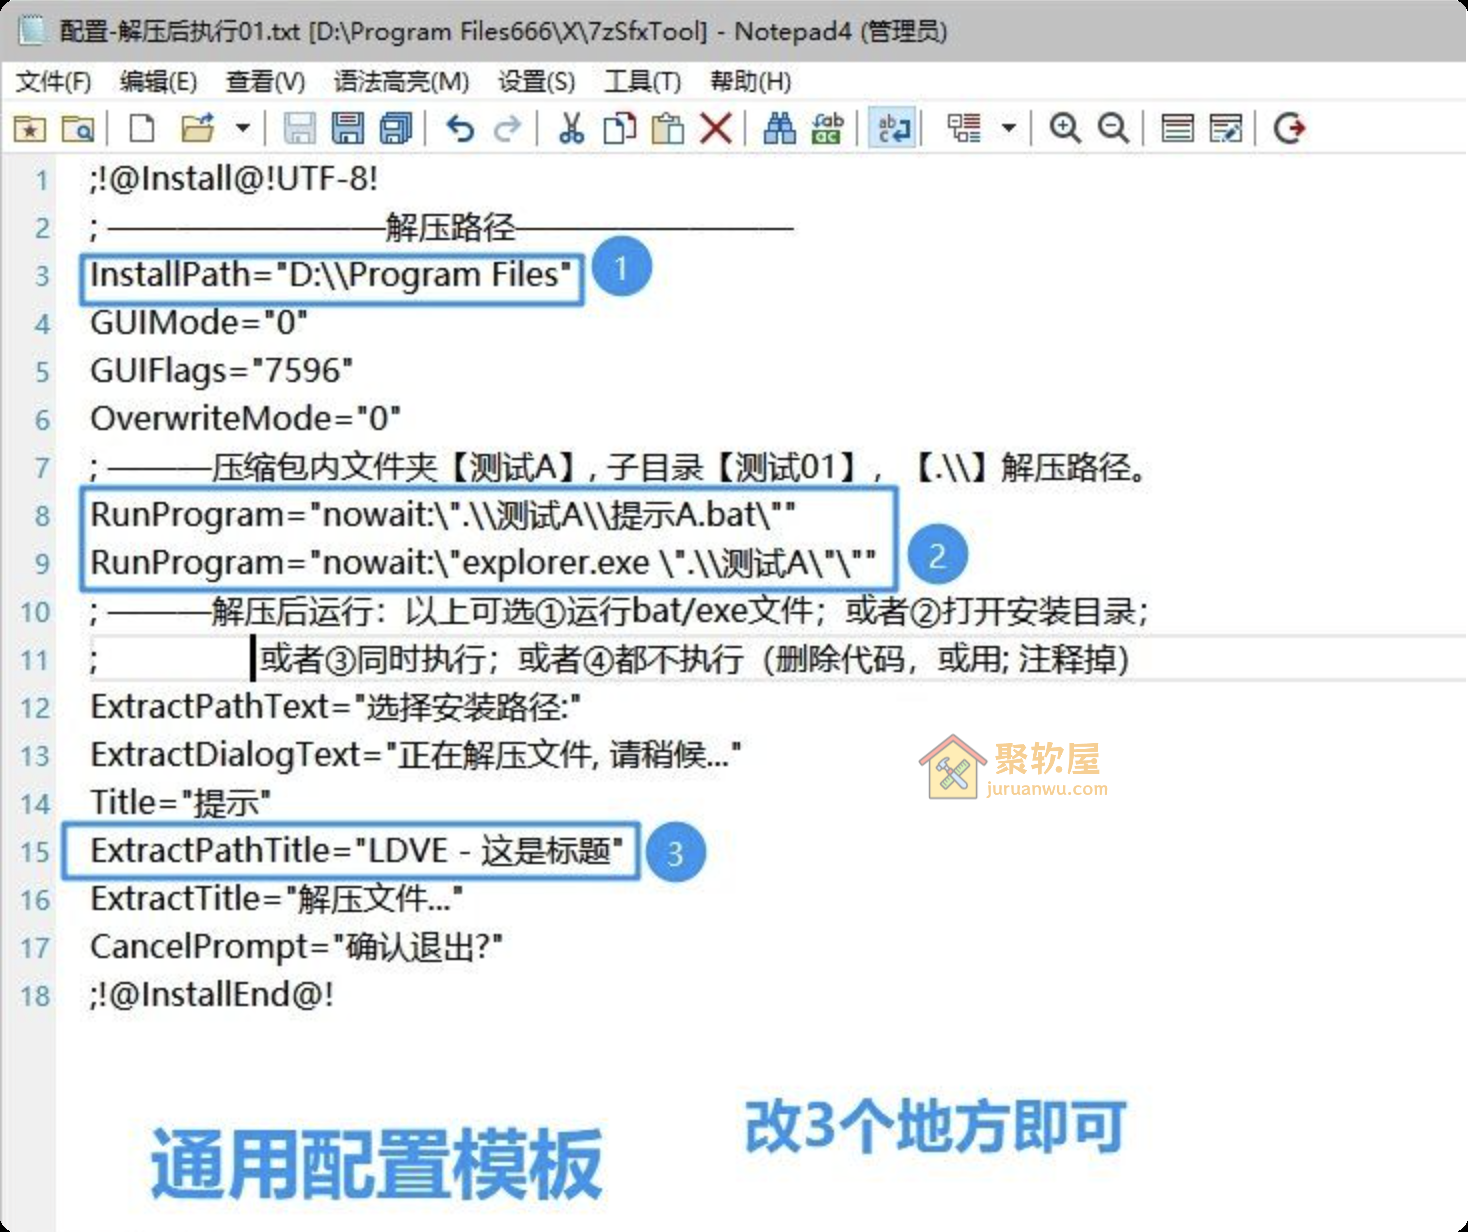
Task: Select the Undo icon in the toolbar
Action: [459, 128]
